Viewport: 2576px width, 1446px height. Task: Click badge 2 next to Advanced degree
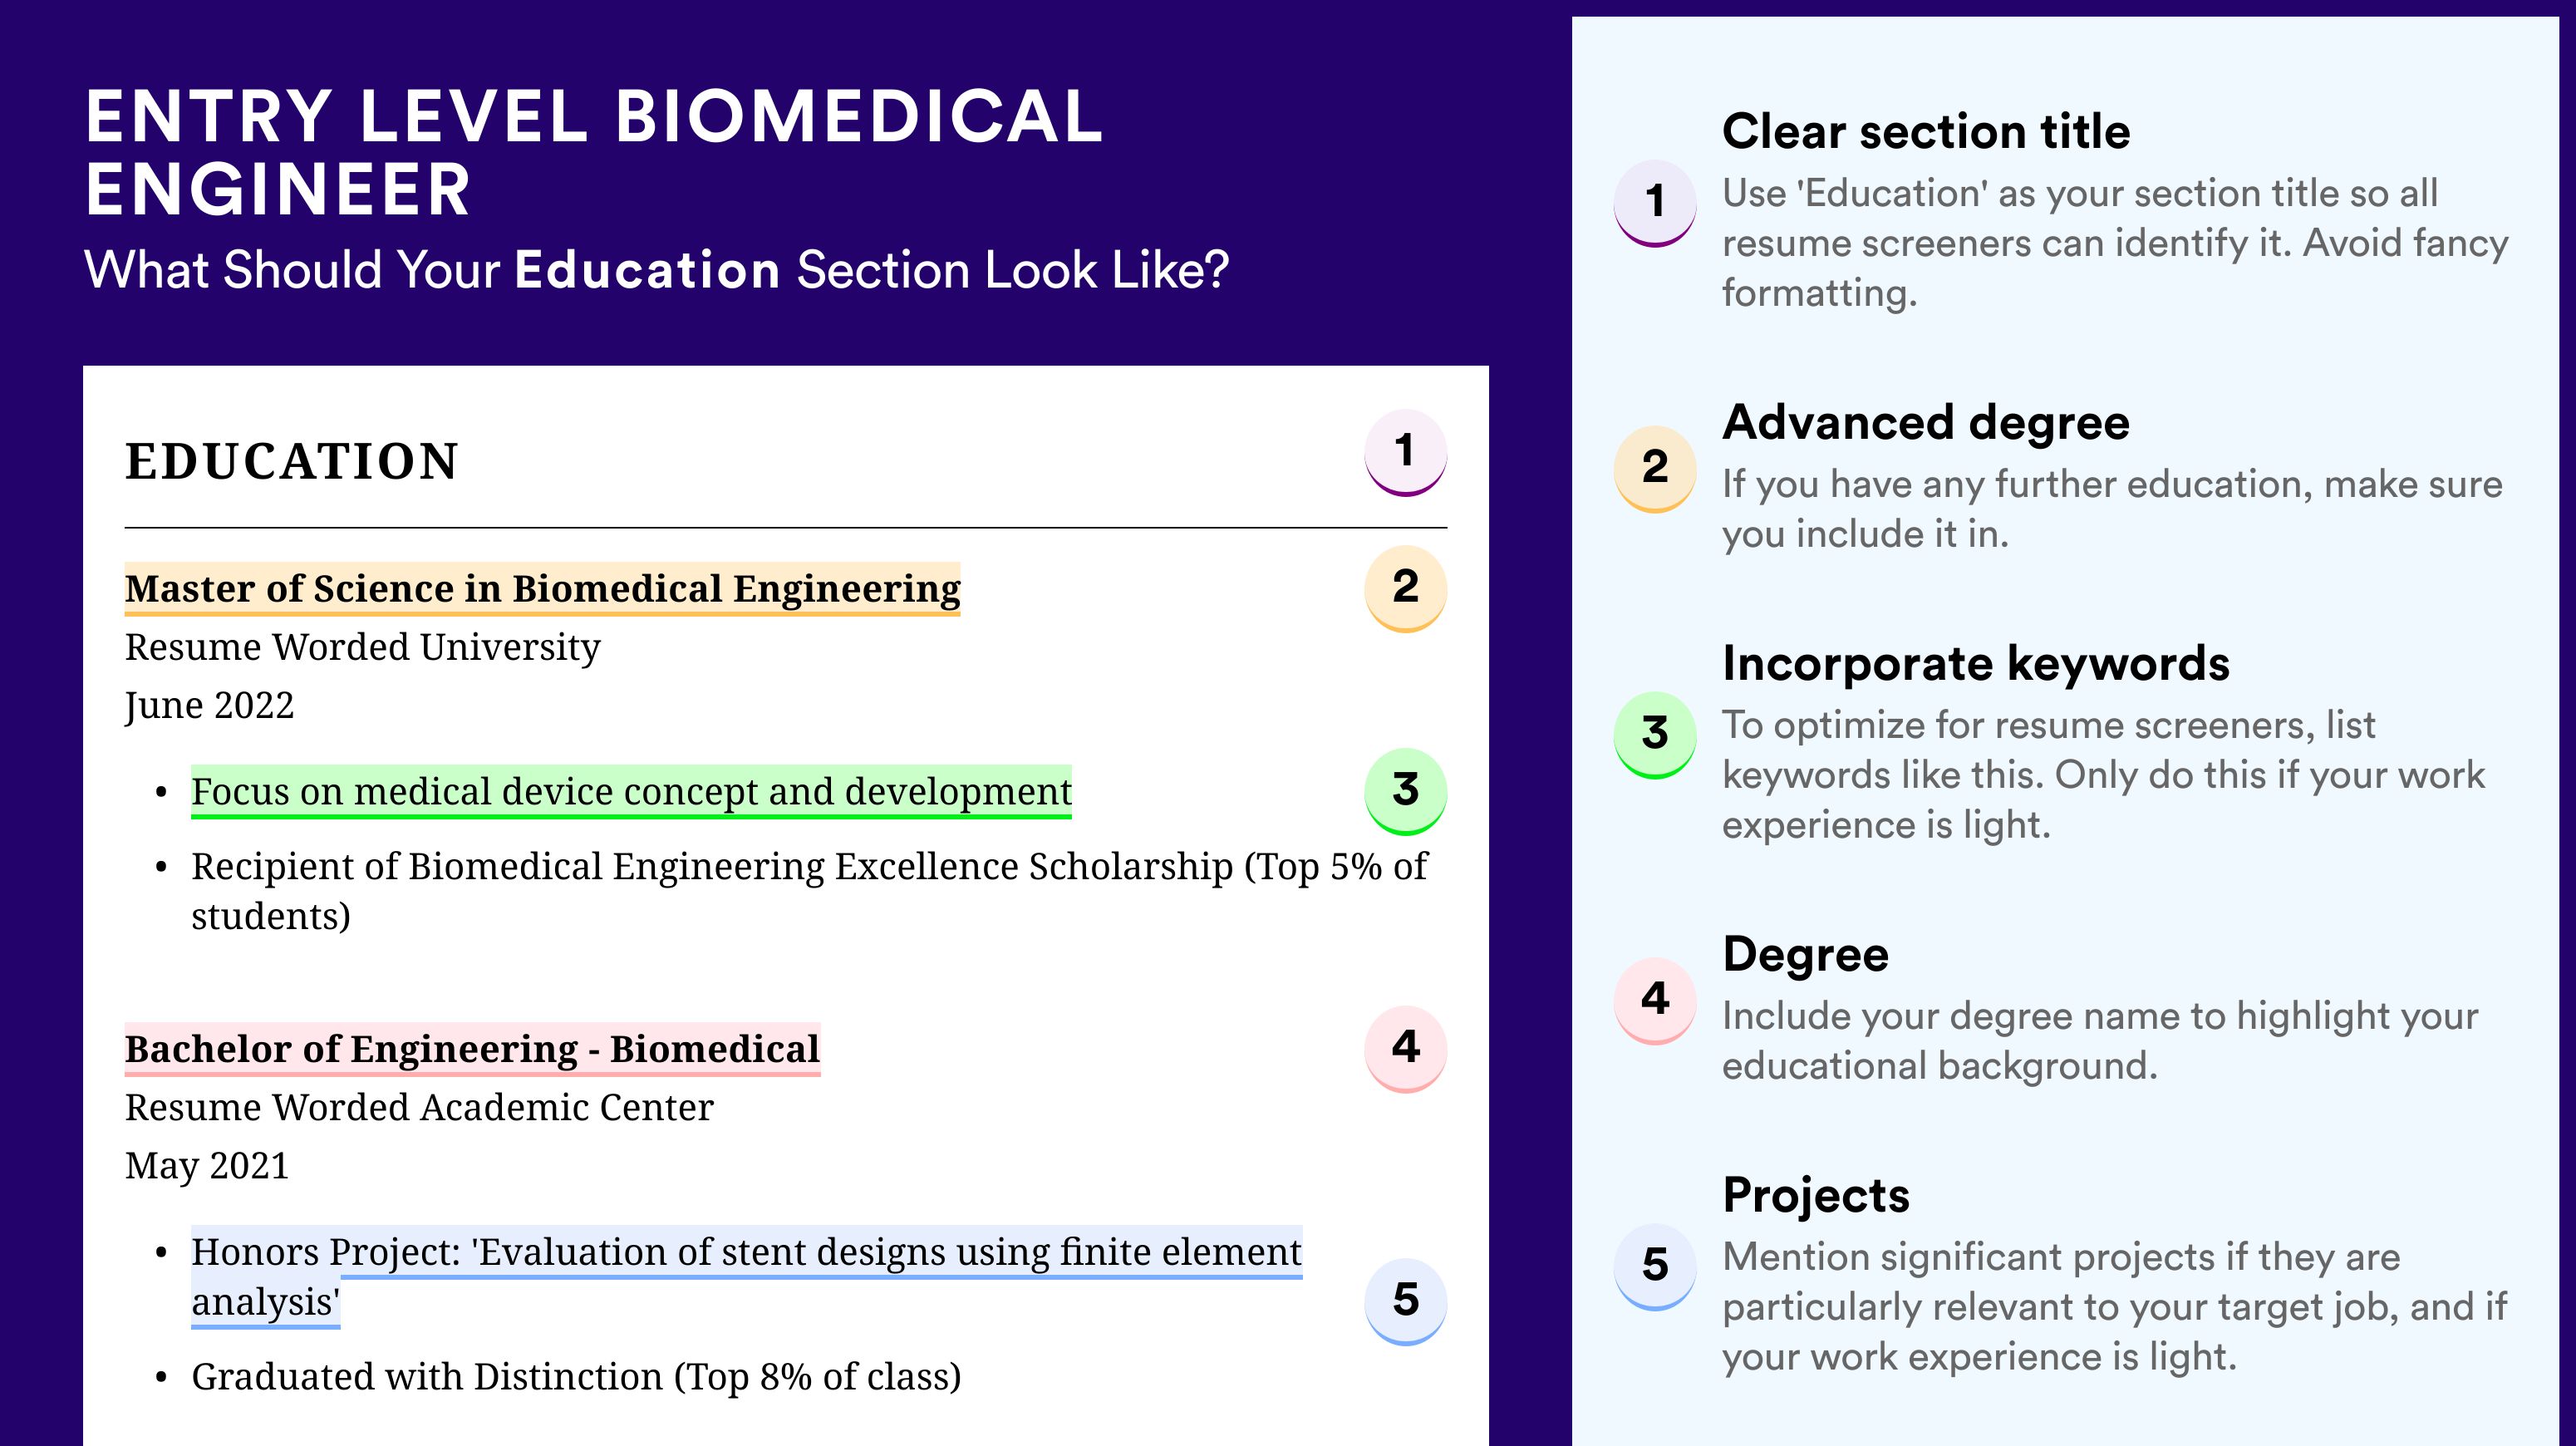(x=1655, y=469)
